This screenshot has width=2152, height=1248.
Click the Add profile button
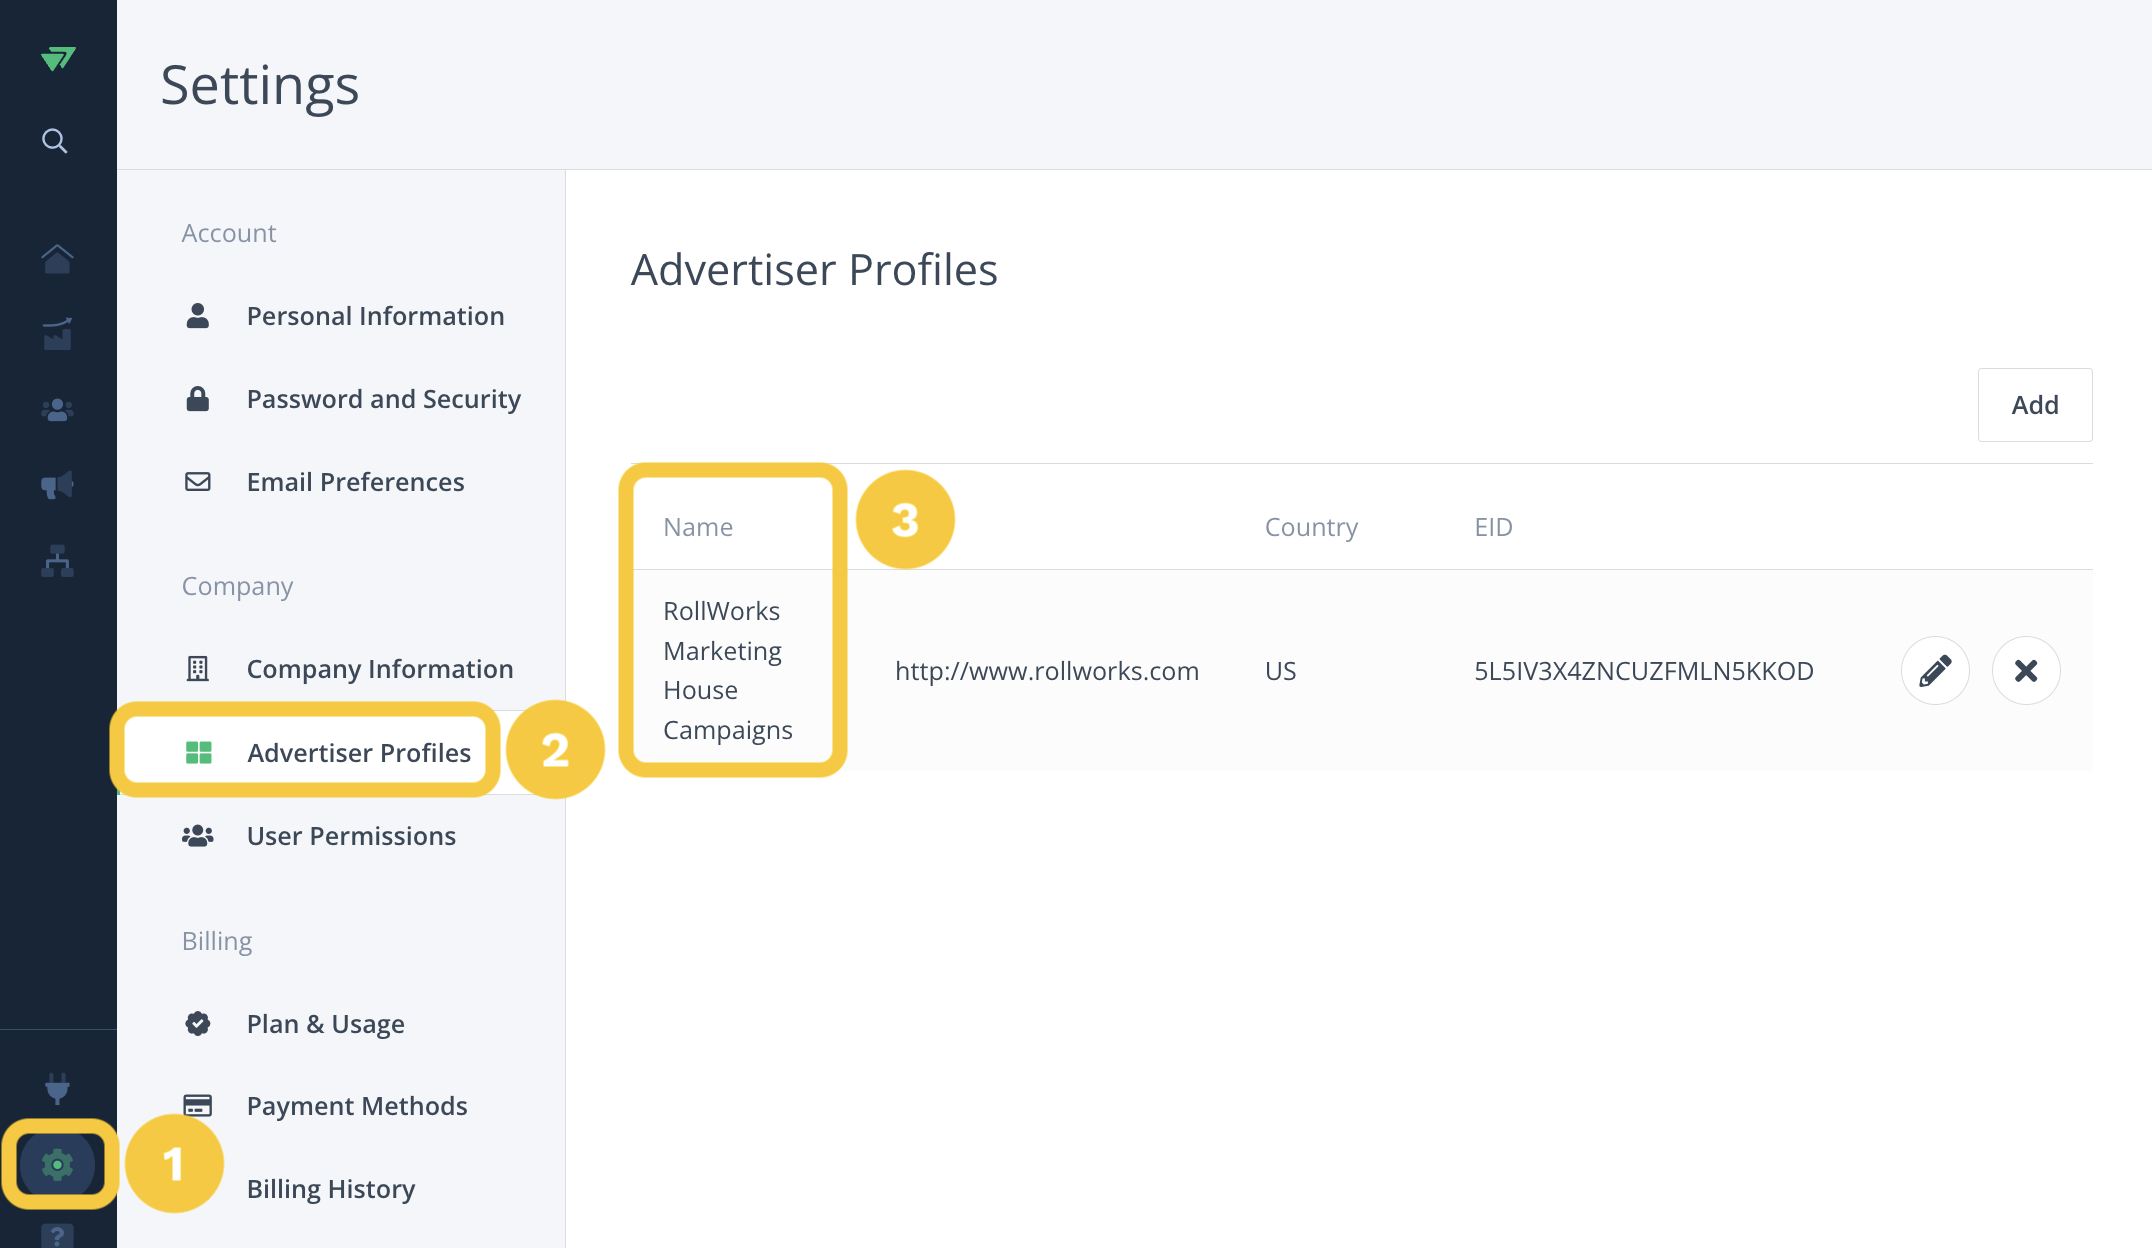coord(2035,405)
